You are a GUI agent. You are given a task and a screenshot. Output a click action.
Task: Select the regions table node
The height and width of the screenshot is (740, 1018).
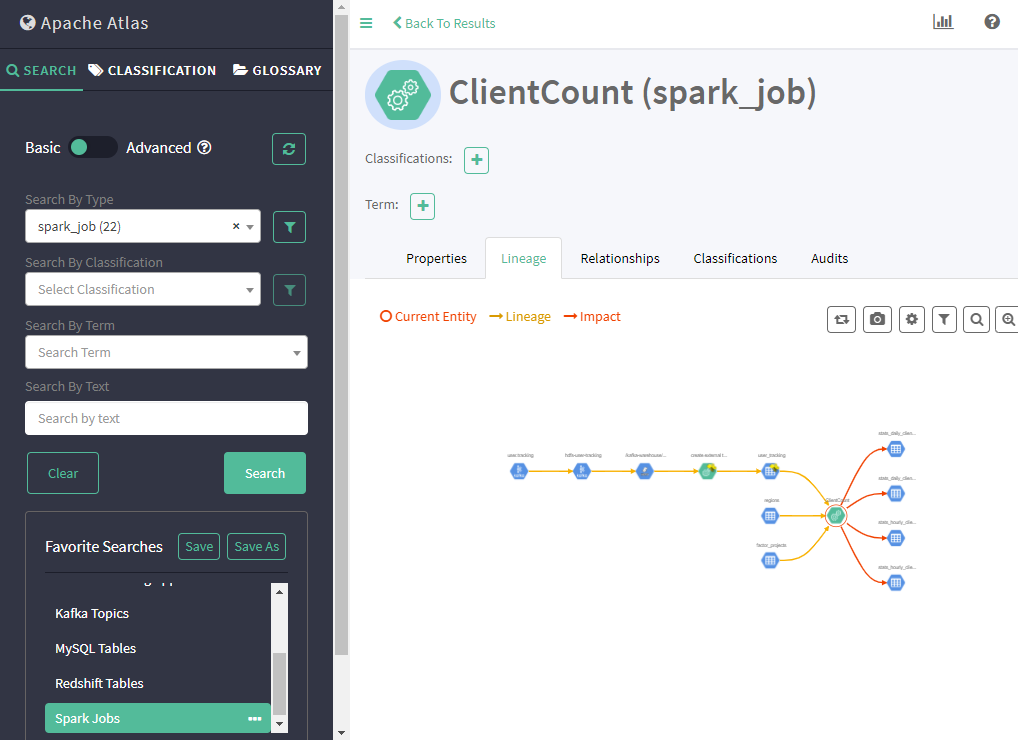click(x=770, y=516)
